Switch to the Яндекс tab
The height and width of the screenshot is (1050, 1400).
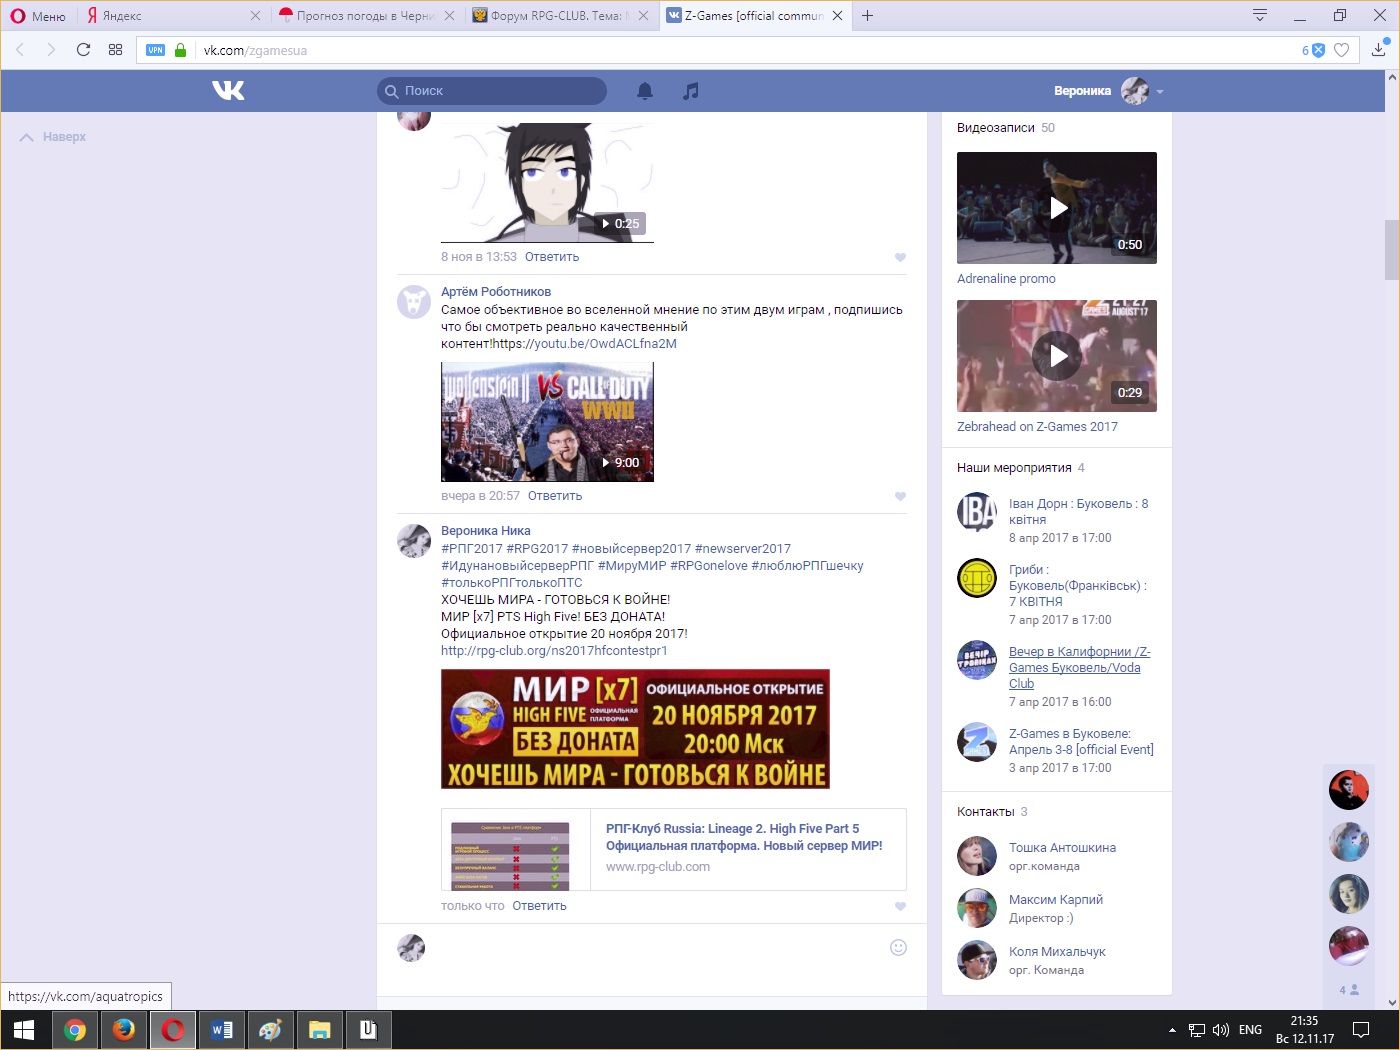point(170,16)
